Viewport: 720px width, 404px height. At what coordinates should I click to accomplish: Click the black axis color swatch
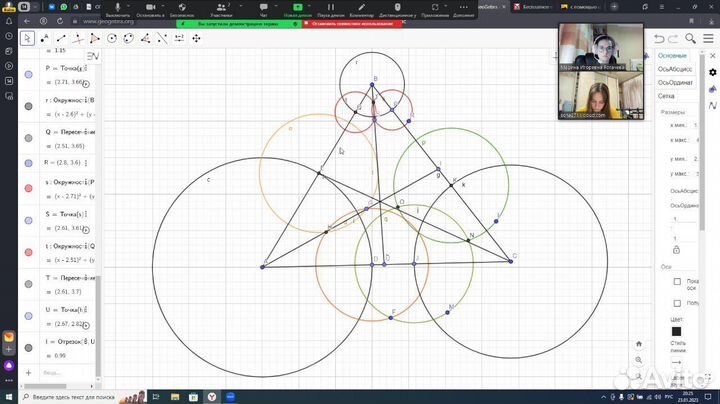677,331
